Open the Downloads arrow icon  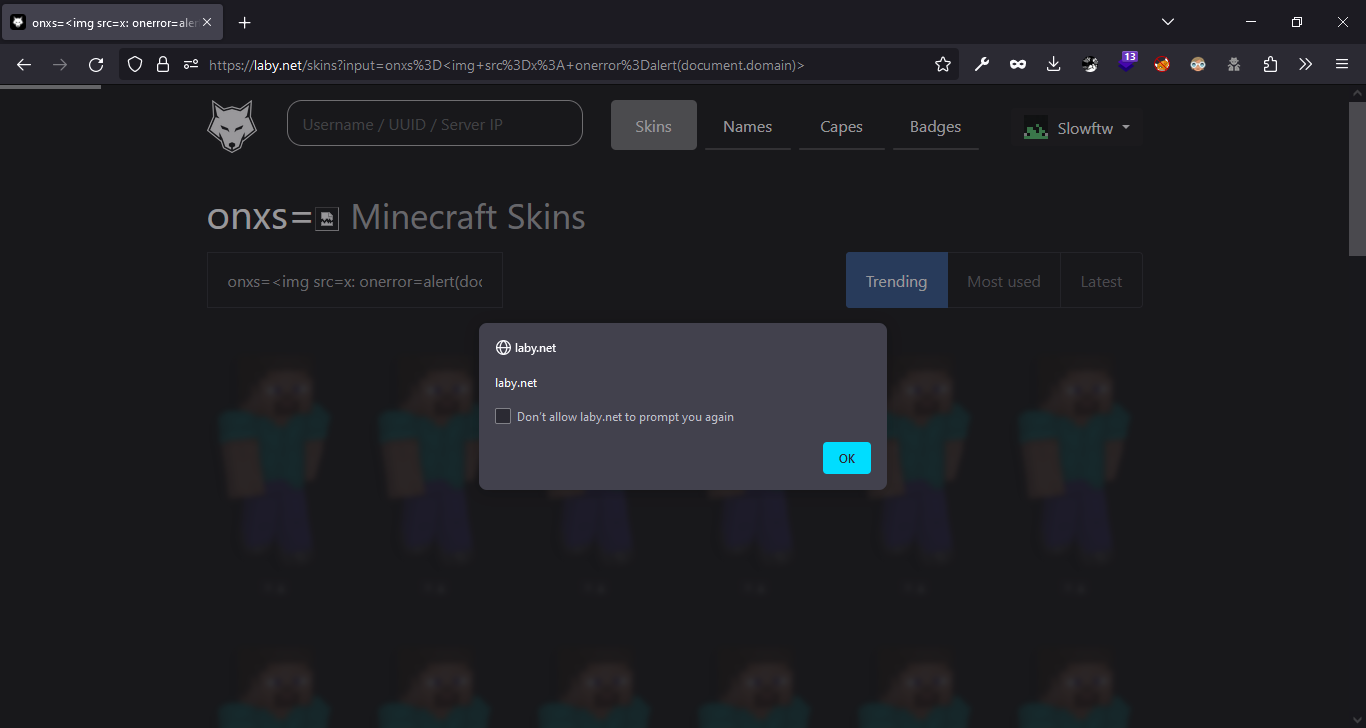1053,64
